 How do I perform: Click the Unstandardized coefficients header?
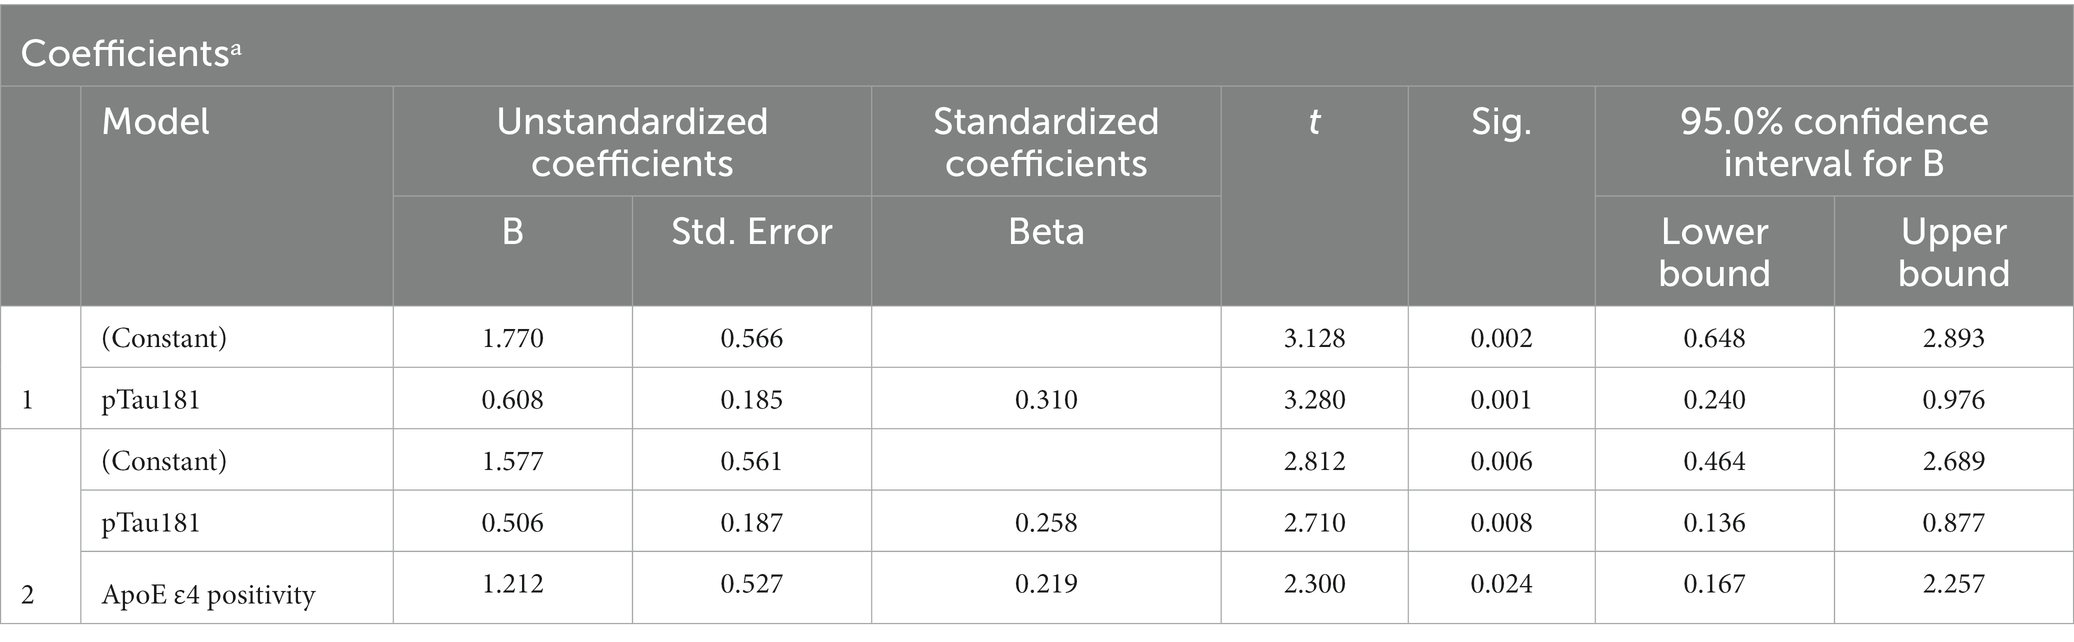coord(632,142)
